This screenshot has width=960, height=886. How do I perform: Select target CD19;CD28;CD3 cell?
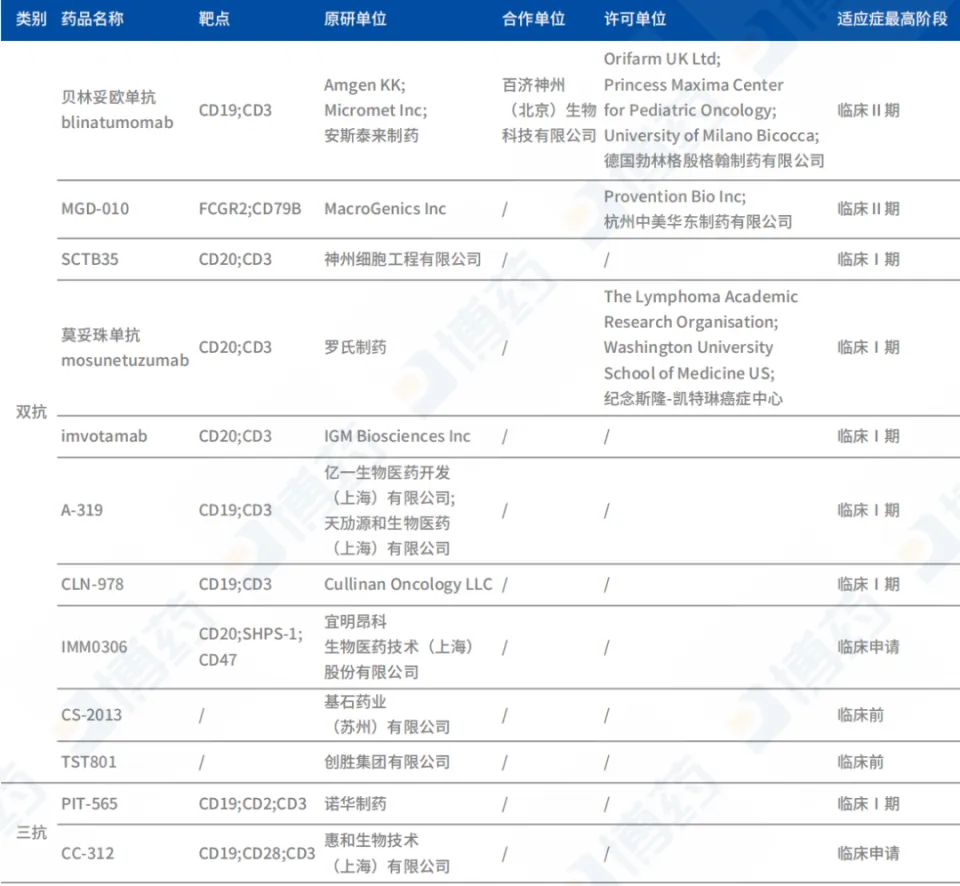click(x=257, y=853)
